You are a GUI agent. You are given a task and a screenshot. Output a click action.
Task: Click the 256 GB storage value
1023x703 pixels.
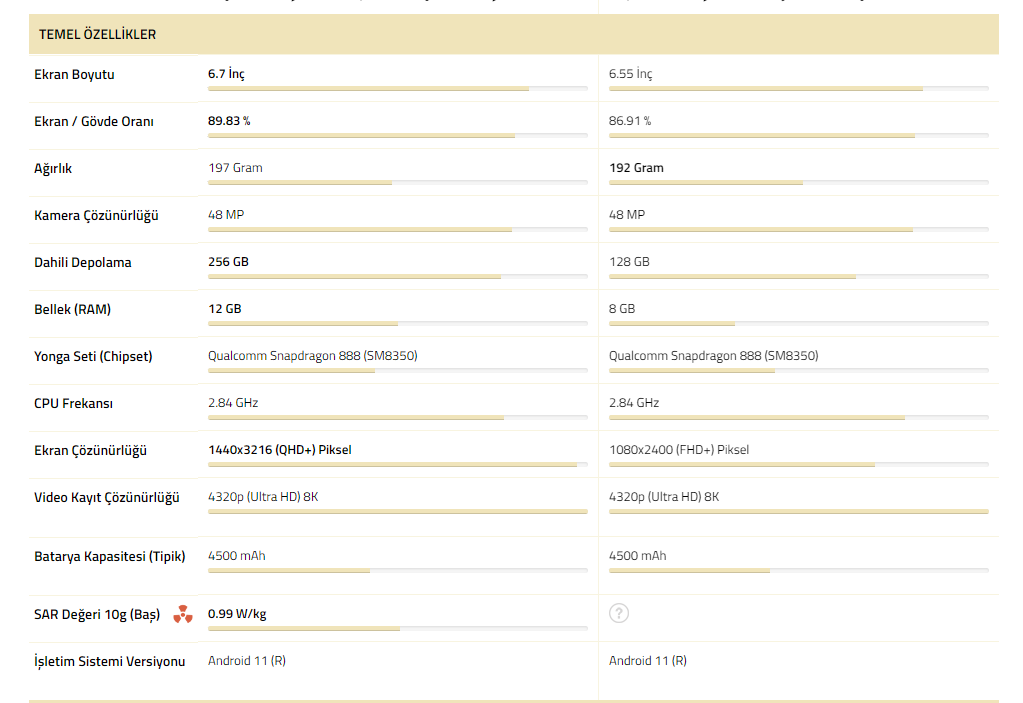pyautogui.click(x=228, y=262)
